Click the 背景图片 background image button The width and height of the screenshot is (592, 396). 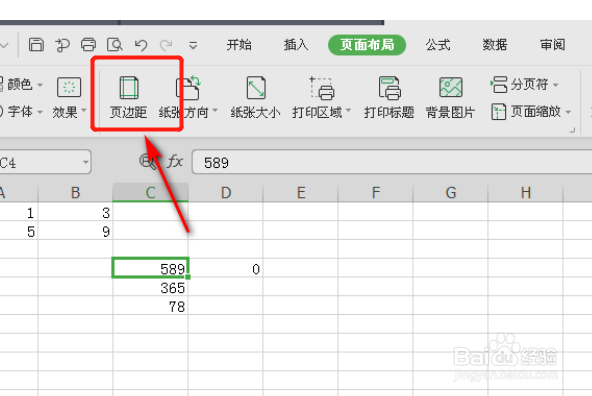450,97
